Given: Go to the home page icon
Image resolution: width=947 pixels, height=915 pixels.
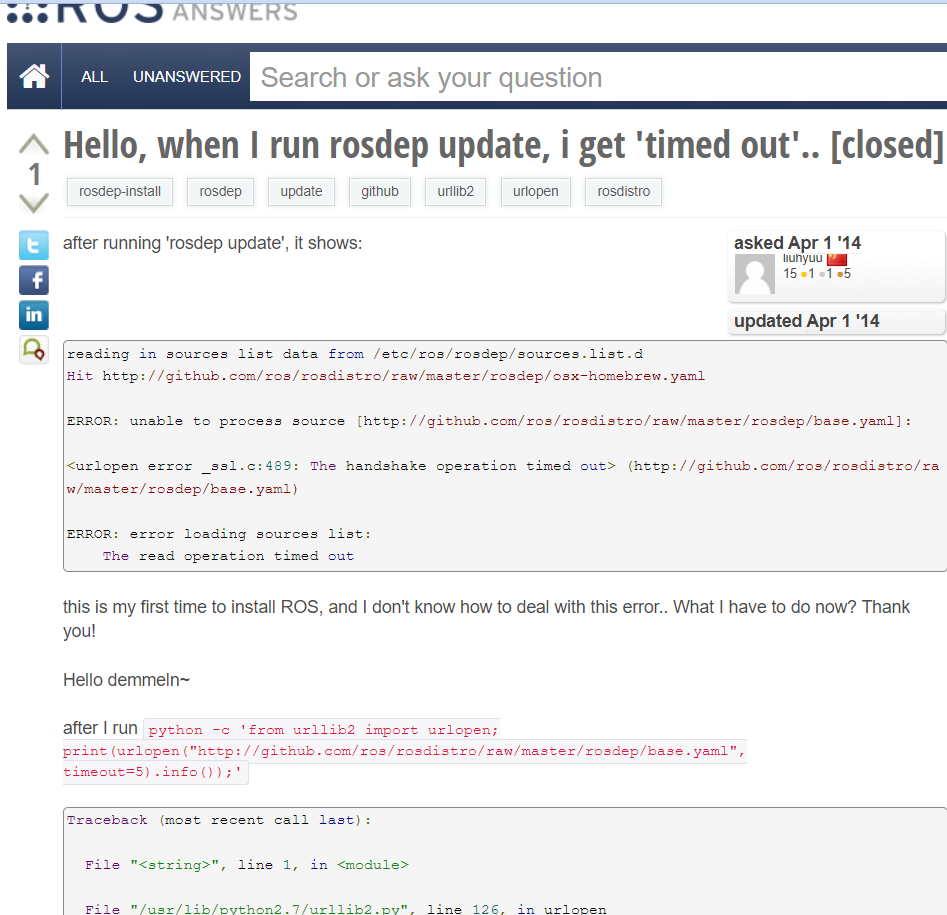Looking at the screenshot, I should (34, 77).
